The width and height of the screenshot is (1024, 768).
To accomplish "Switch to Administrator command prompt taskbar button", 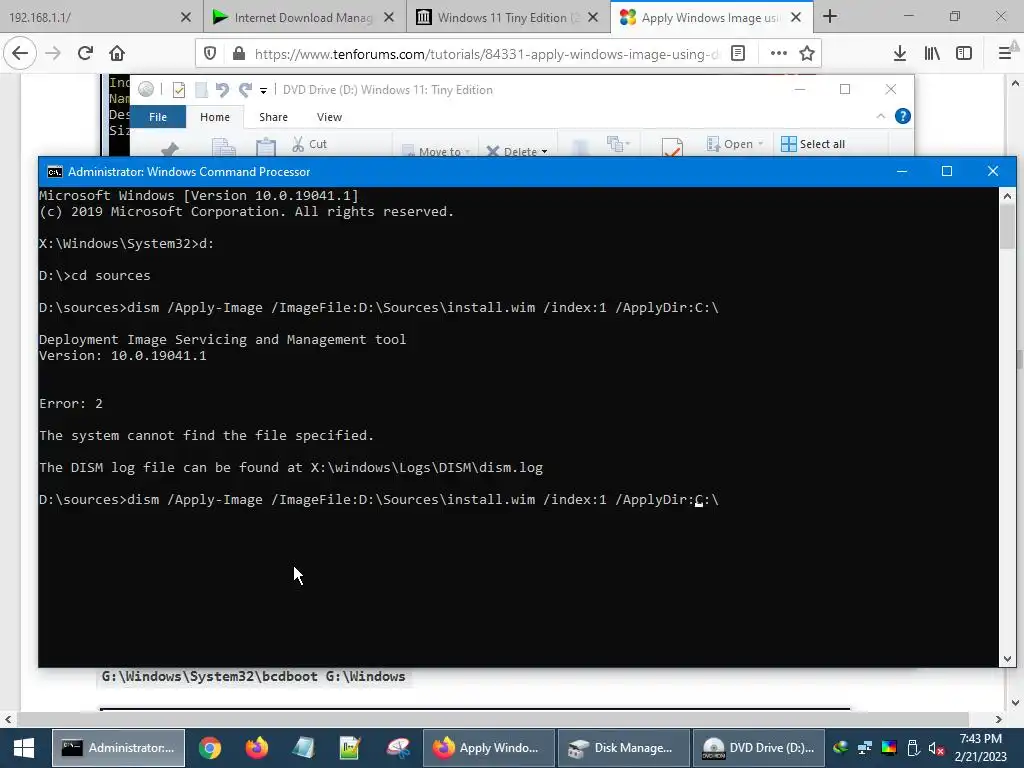I will 118,748.
